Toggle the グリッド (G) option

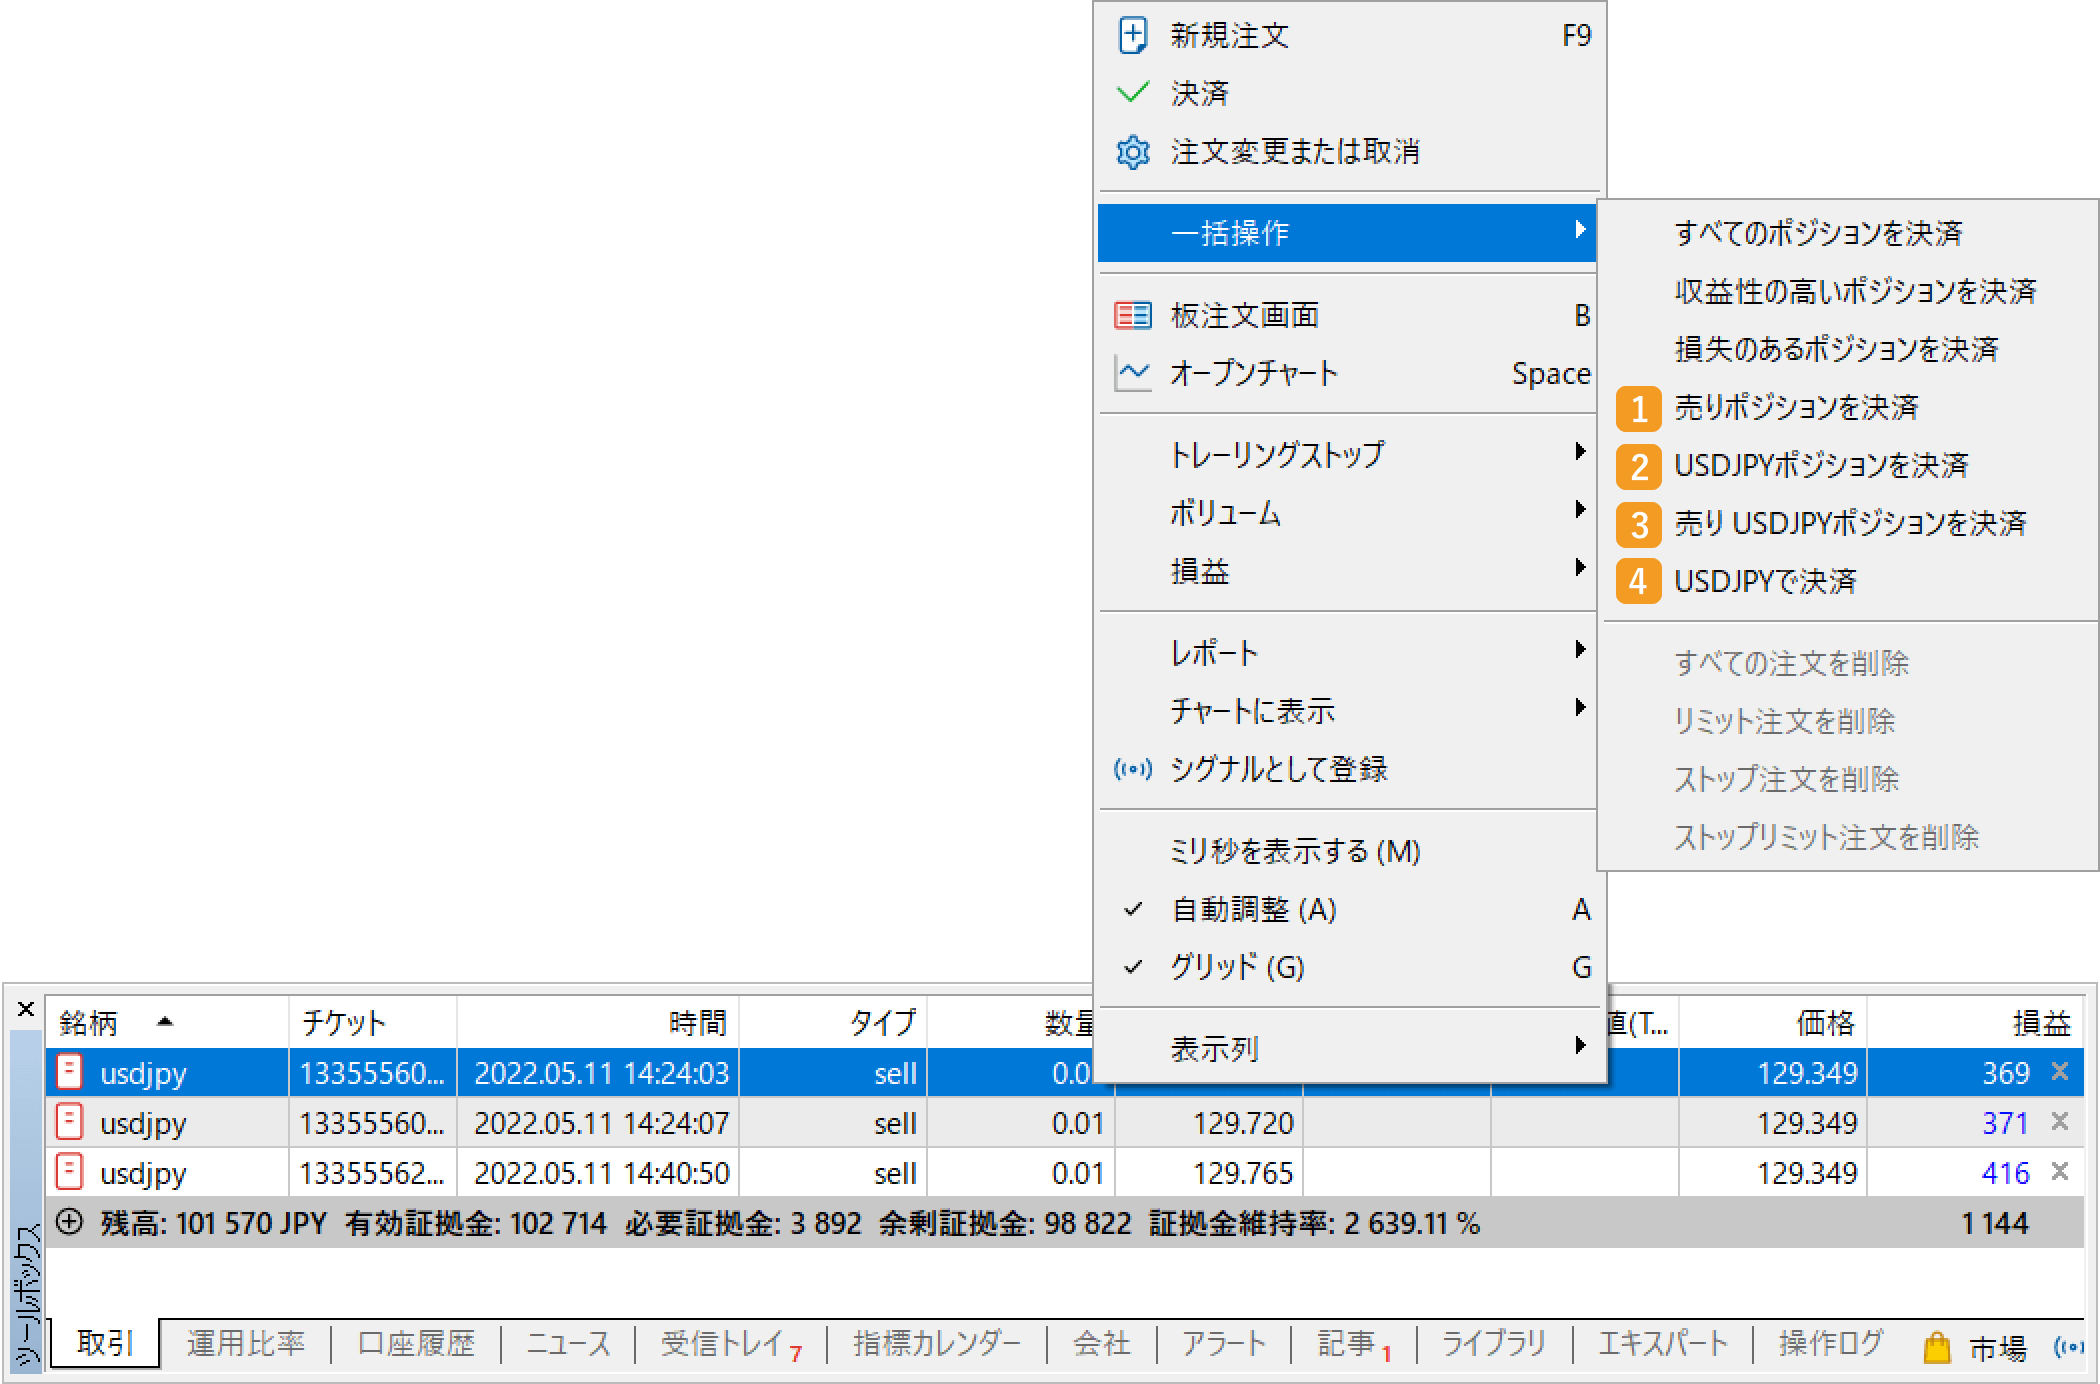(x=1349, y=968)
